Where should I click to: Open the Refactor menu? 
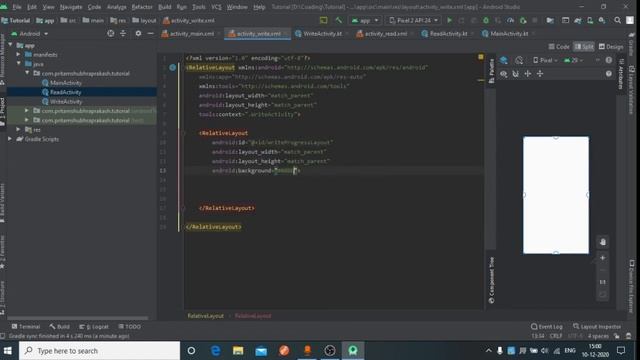tap(142, 7)
